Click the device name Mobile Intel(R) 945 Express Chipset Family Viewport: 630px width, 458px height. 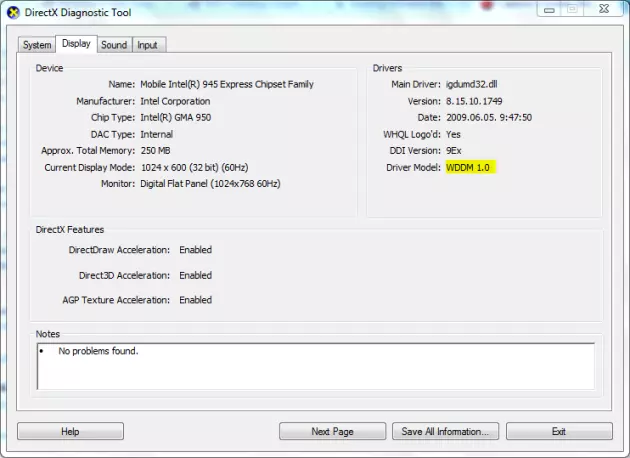coord(227,84)
